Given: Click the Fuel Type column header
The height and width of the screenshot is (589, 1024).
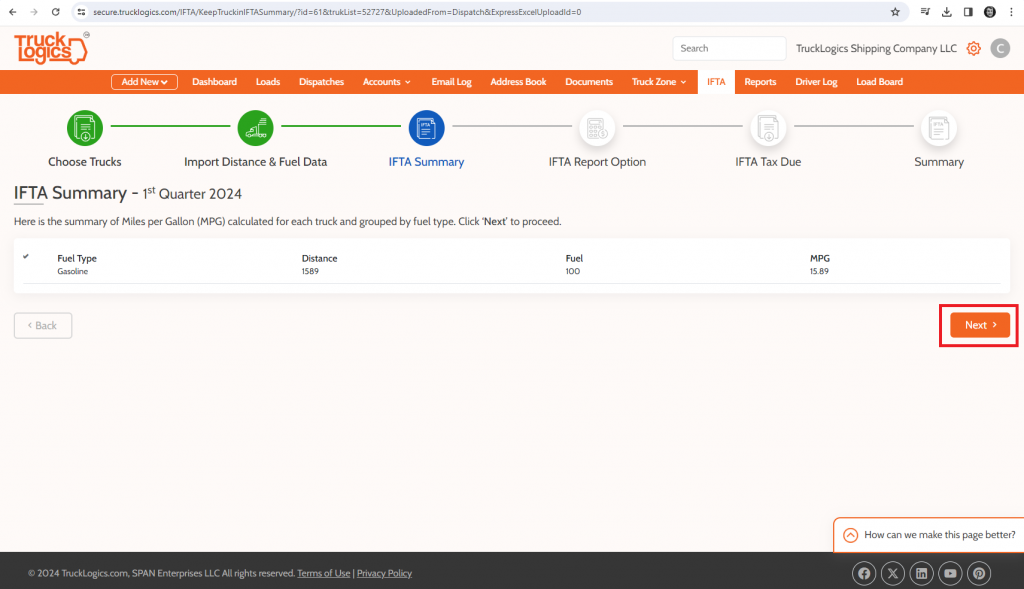Looking at the screenshot, I should 77,259.
